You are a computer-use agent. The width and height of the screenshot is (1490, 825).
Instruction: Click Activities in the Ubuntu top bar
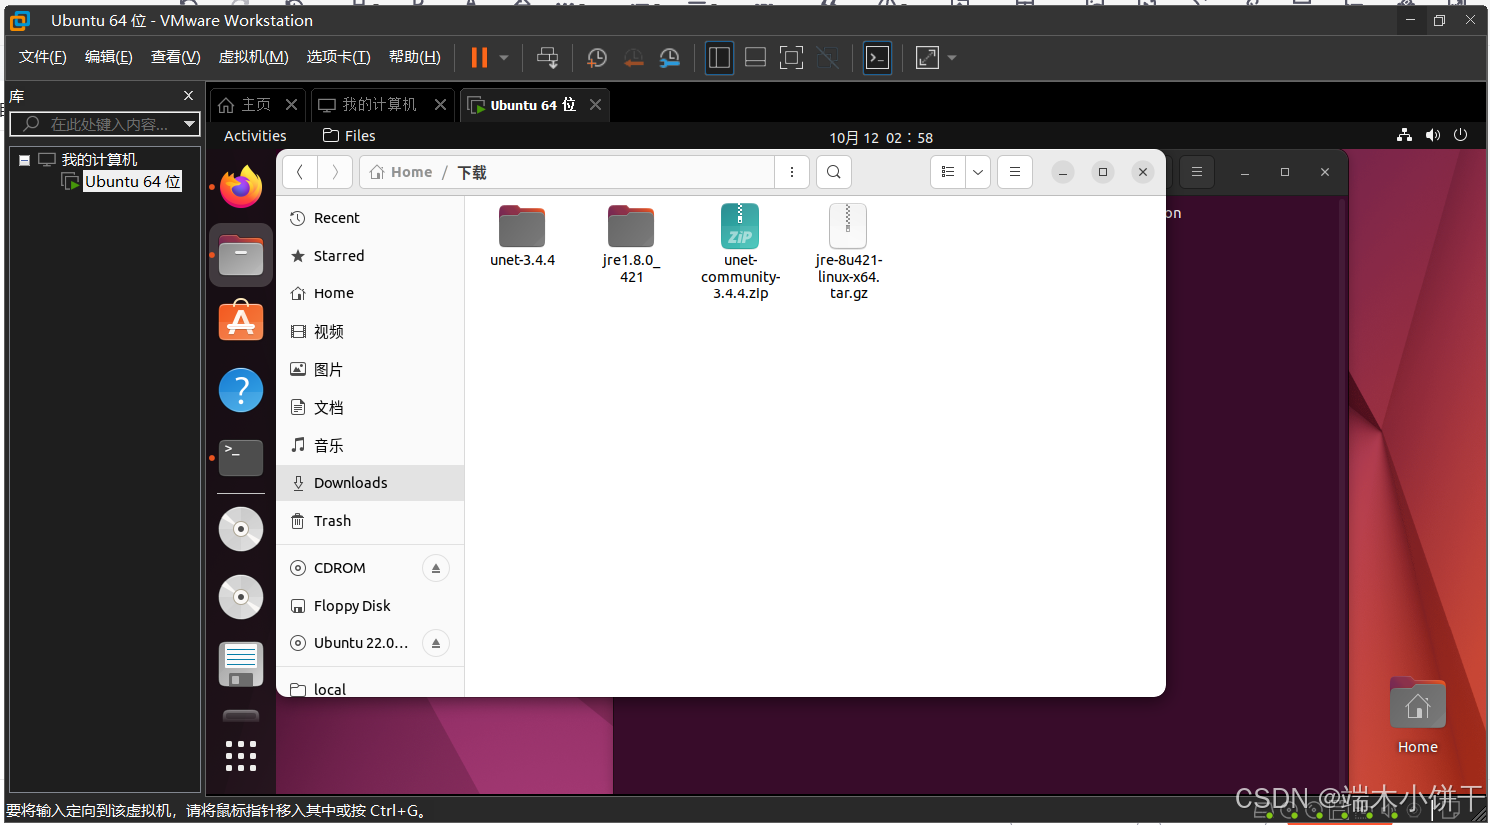tap(255, 136)
